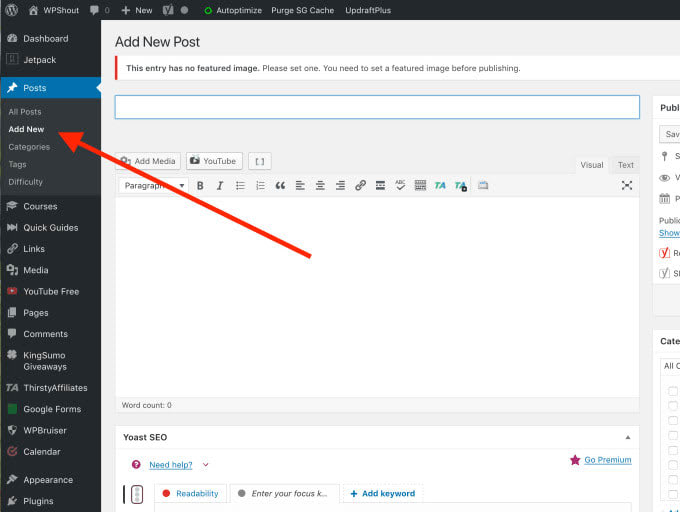The height and width of the screenshot is (512, 680).
Task: Open the WordPress logo menu
Action: pyautogui.click(x=12, y=10)
